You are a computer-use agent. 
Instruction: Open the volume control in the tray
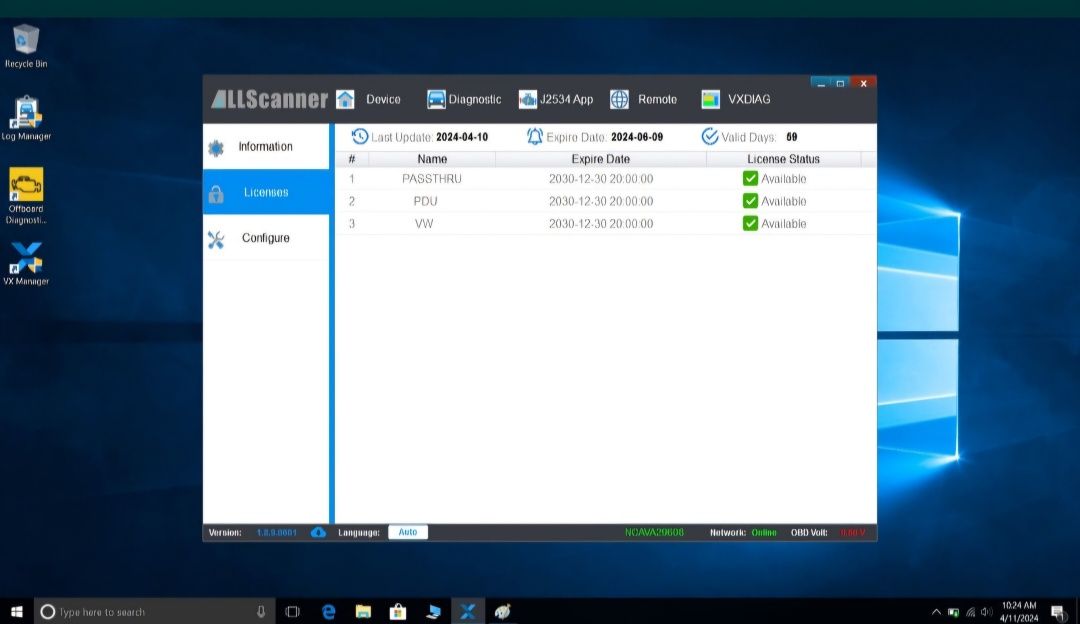(x=987, y=612)
